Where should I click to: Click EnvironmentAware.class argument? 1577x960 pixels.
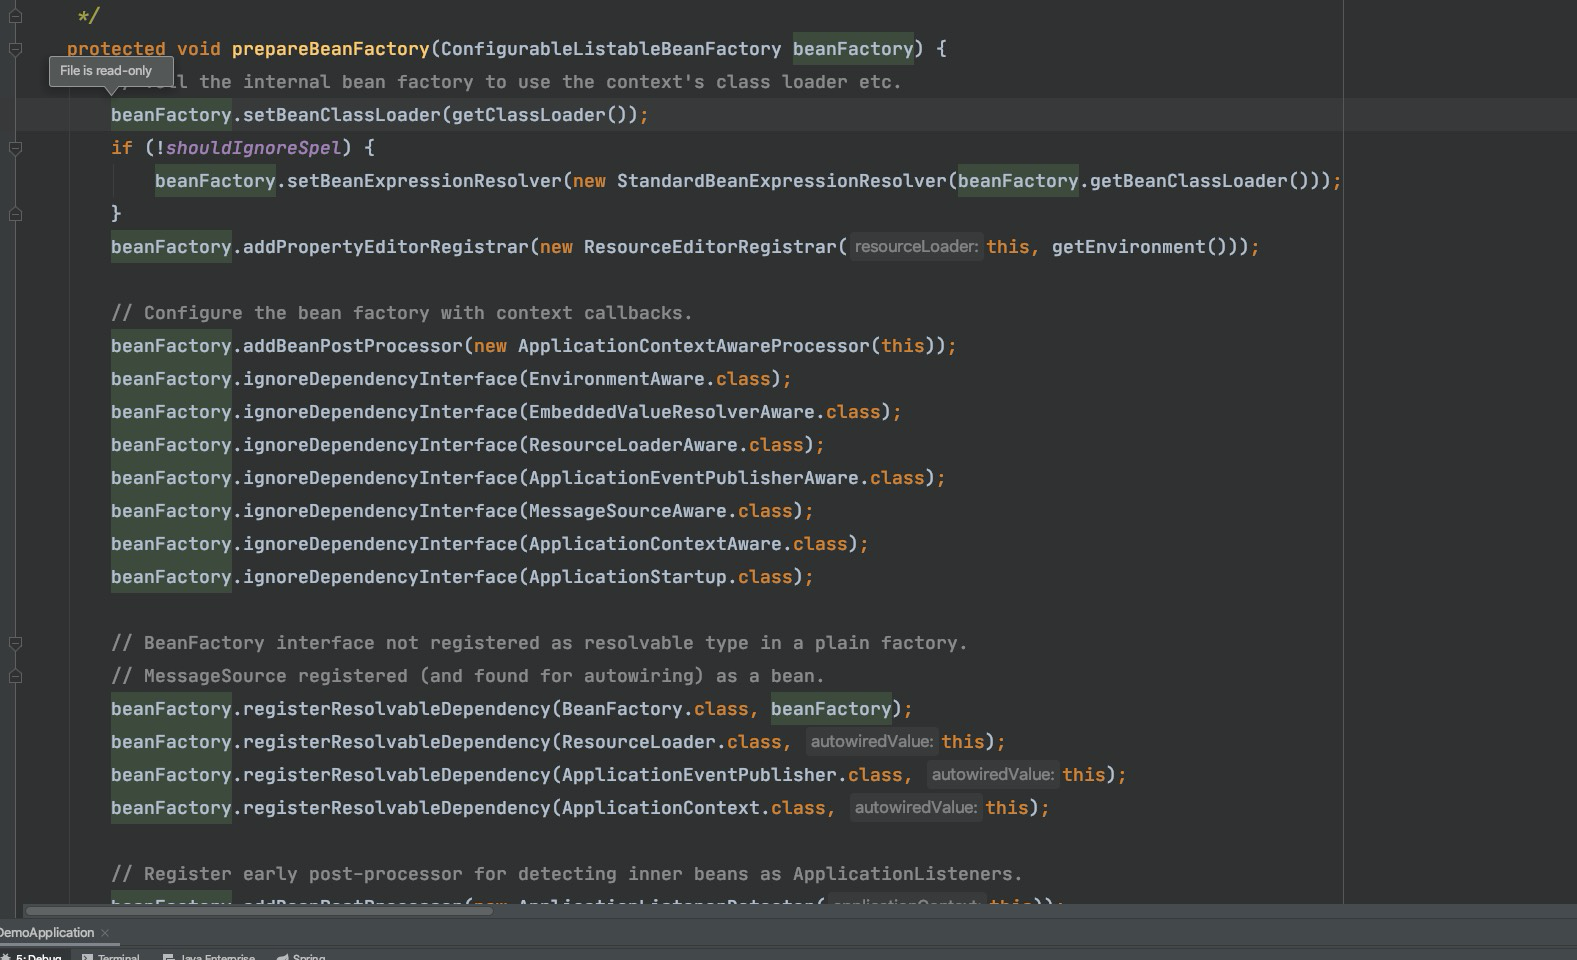coord(650,379)
